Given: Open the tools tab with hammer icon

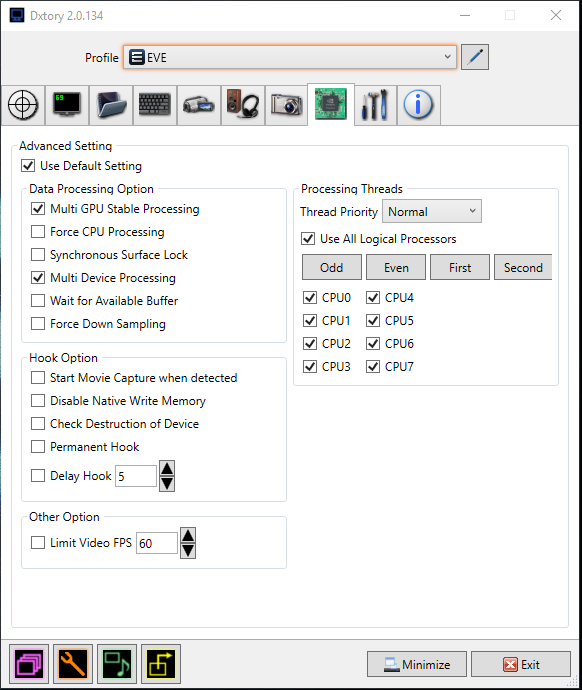Looking at the screenshot, I should [375, 105].
